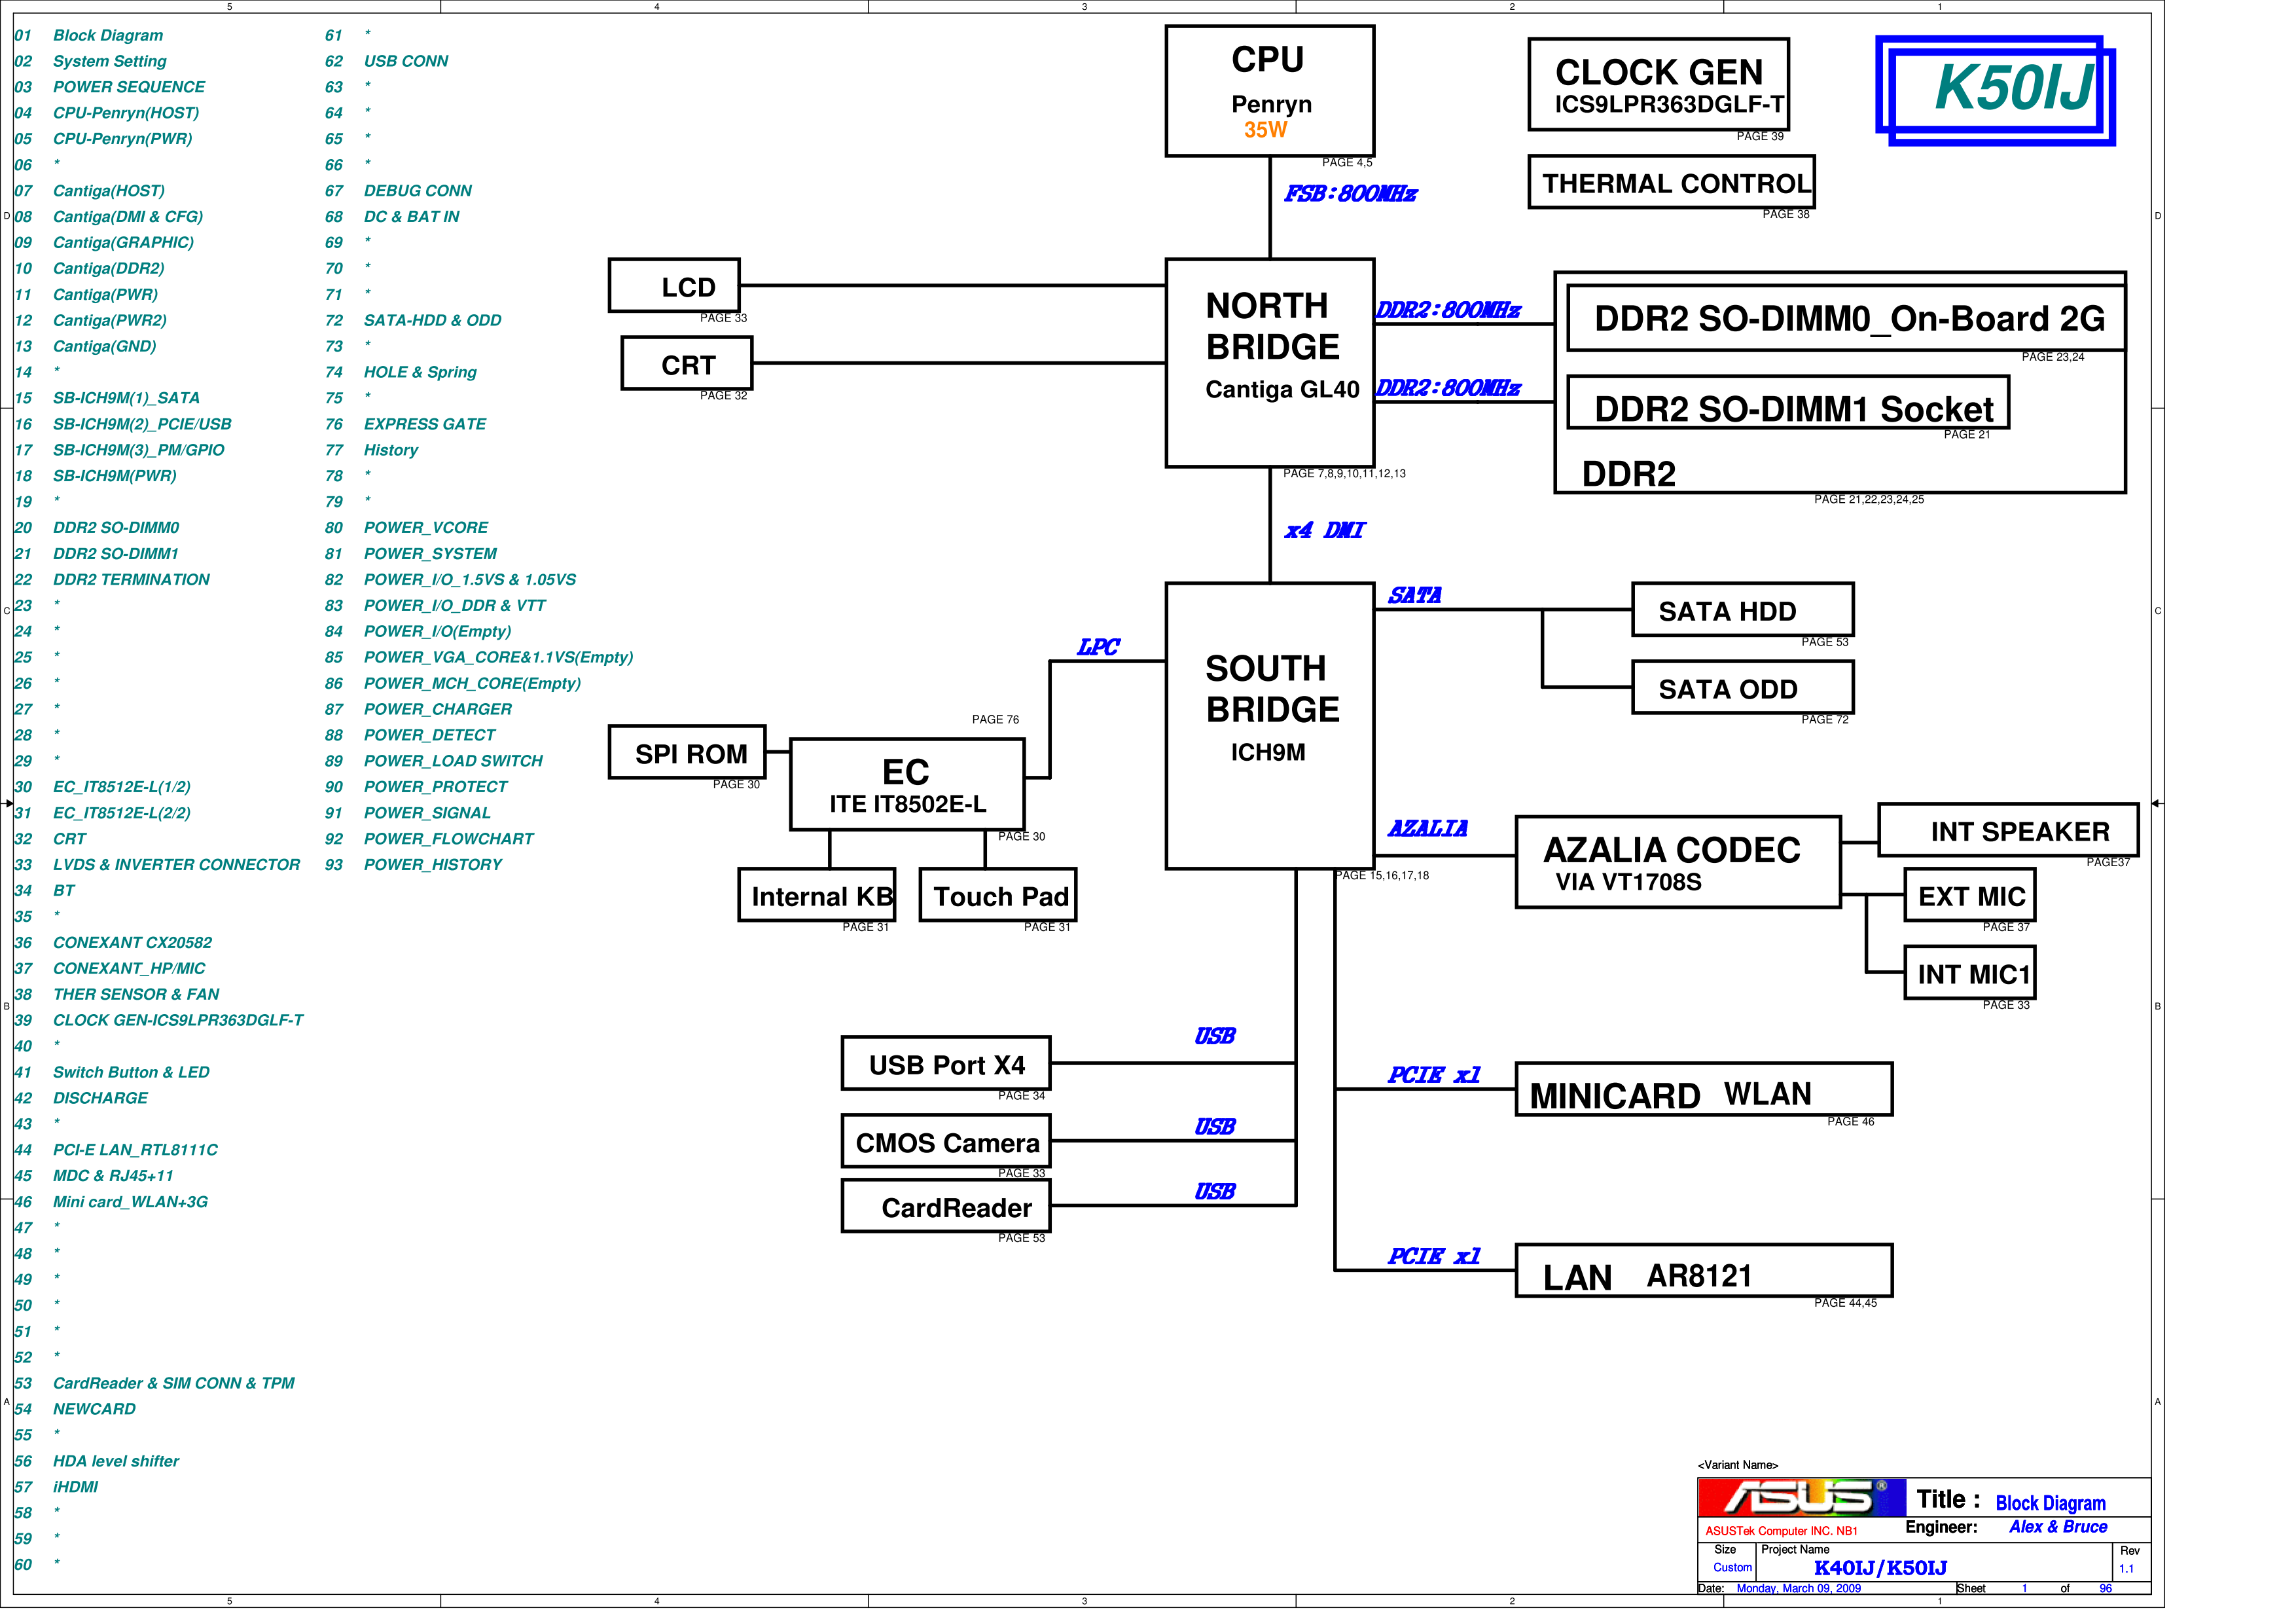Image resolution: width=2296 pixels, height=1623 pixels.
Task: Click the SPI ROM block
Action: 687,752
